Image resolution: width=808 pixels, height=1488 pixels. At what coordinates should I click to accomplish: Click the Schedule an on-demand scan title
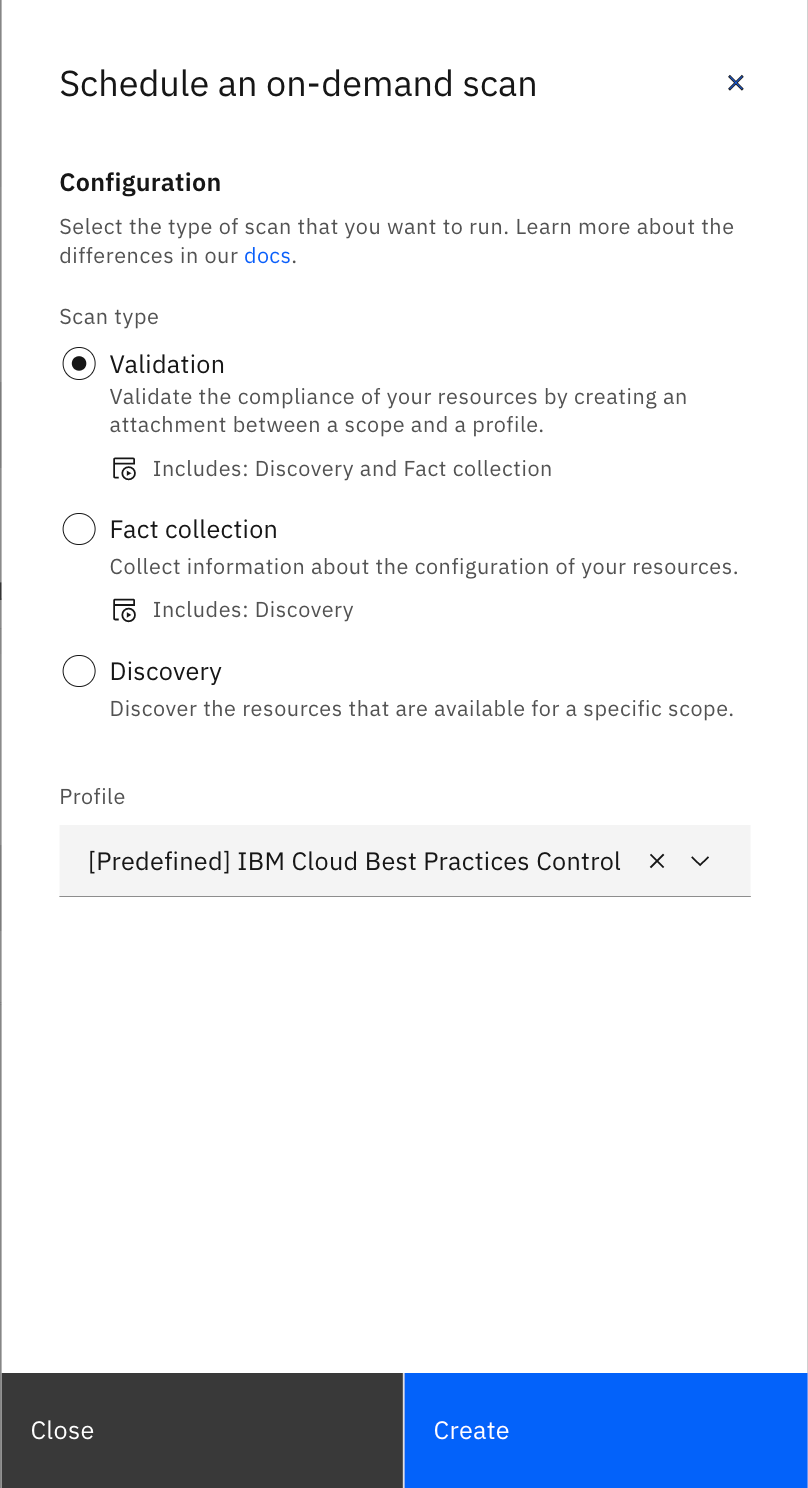298,84
